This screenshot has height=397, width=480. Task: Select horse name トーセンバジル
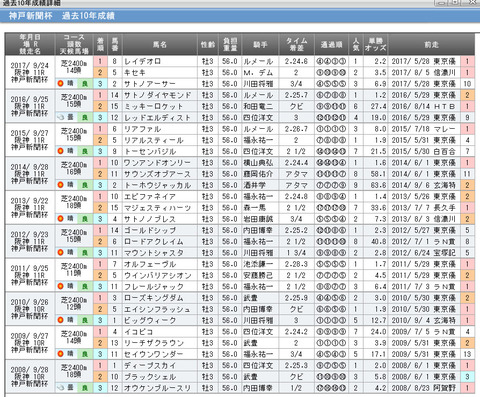coord(150,152)
